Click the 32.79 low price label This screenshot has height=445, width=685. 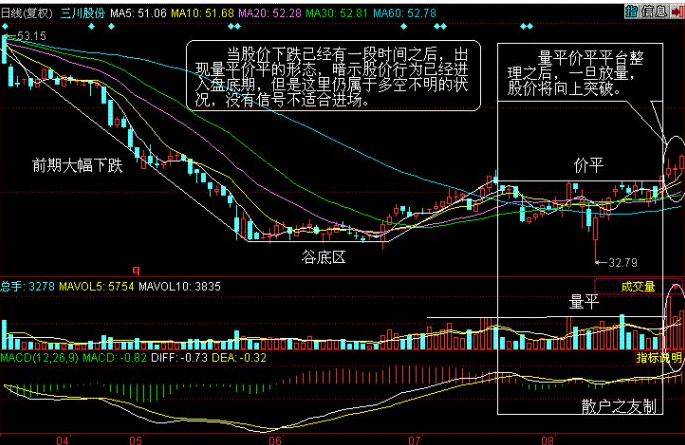coord(623,262)
